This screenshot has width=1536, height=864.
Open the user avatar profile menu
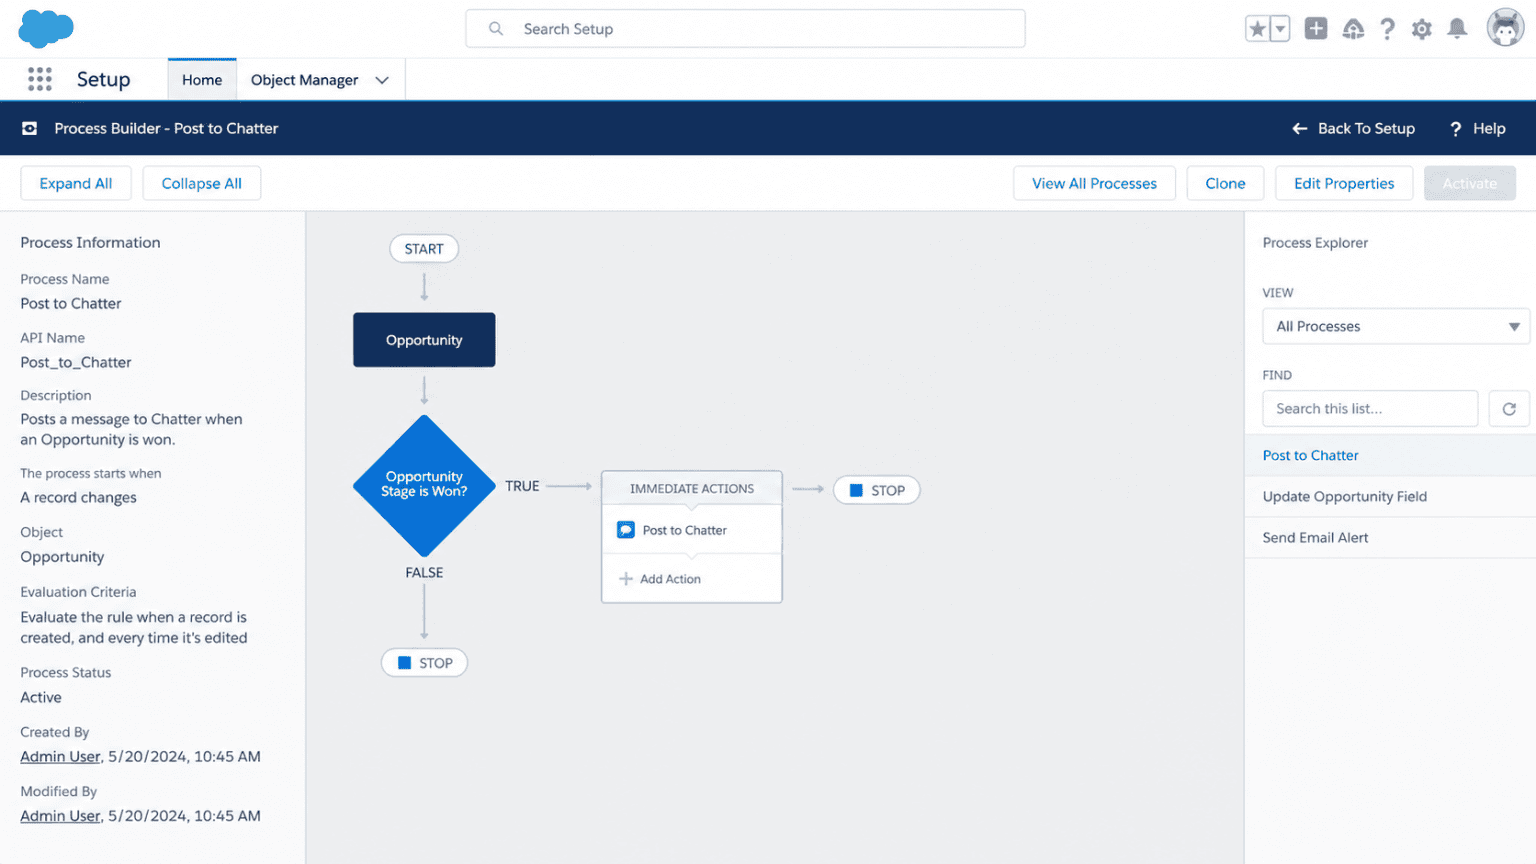1505,28
